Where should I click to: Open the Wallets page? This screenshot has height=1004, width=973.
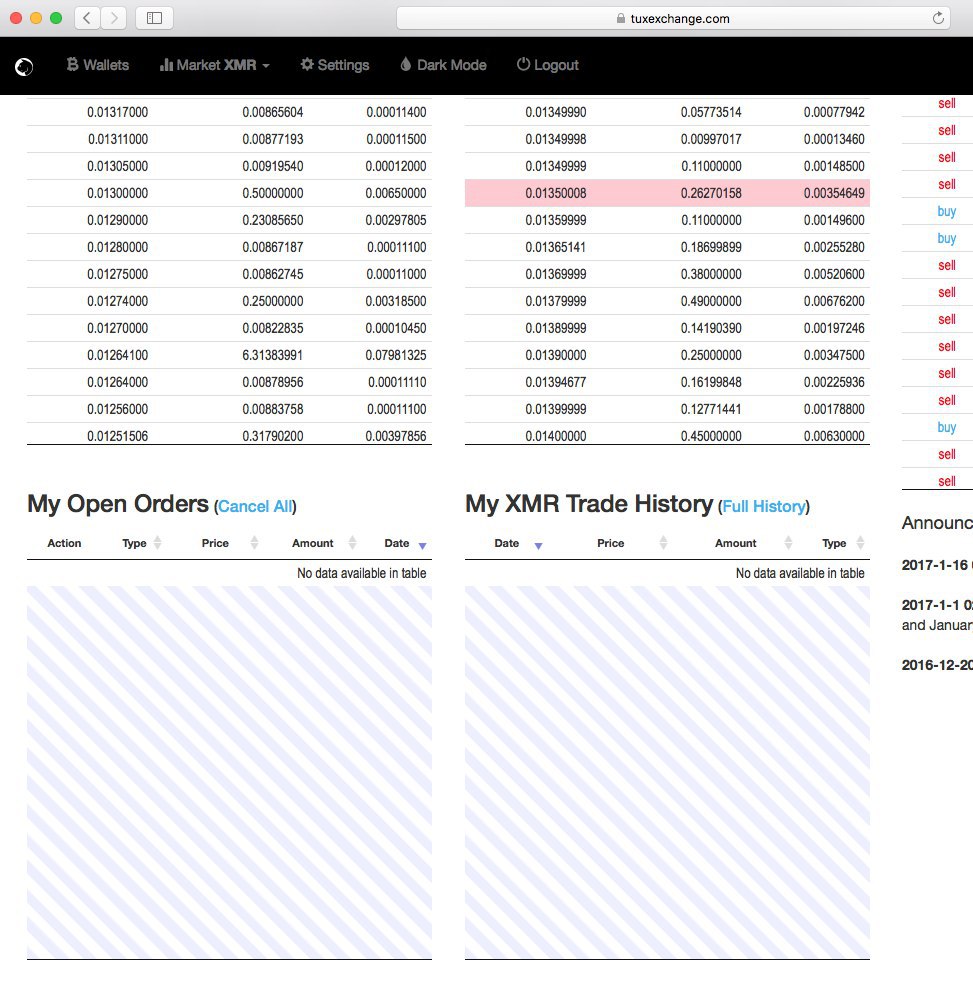(x=98, y=65)
